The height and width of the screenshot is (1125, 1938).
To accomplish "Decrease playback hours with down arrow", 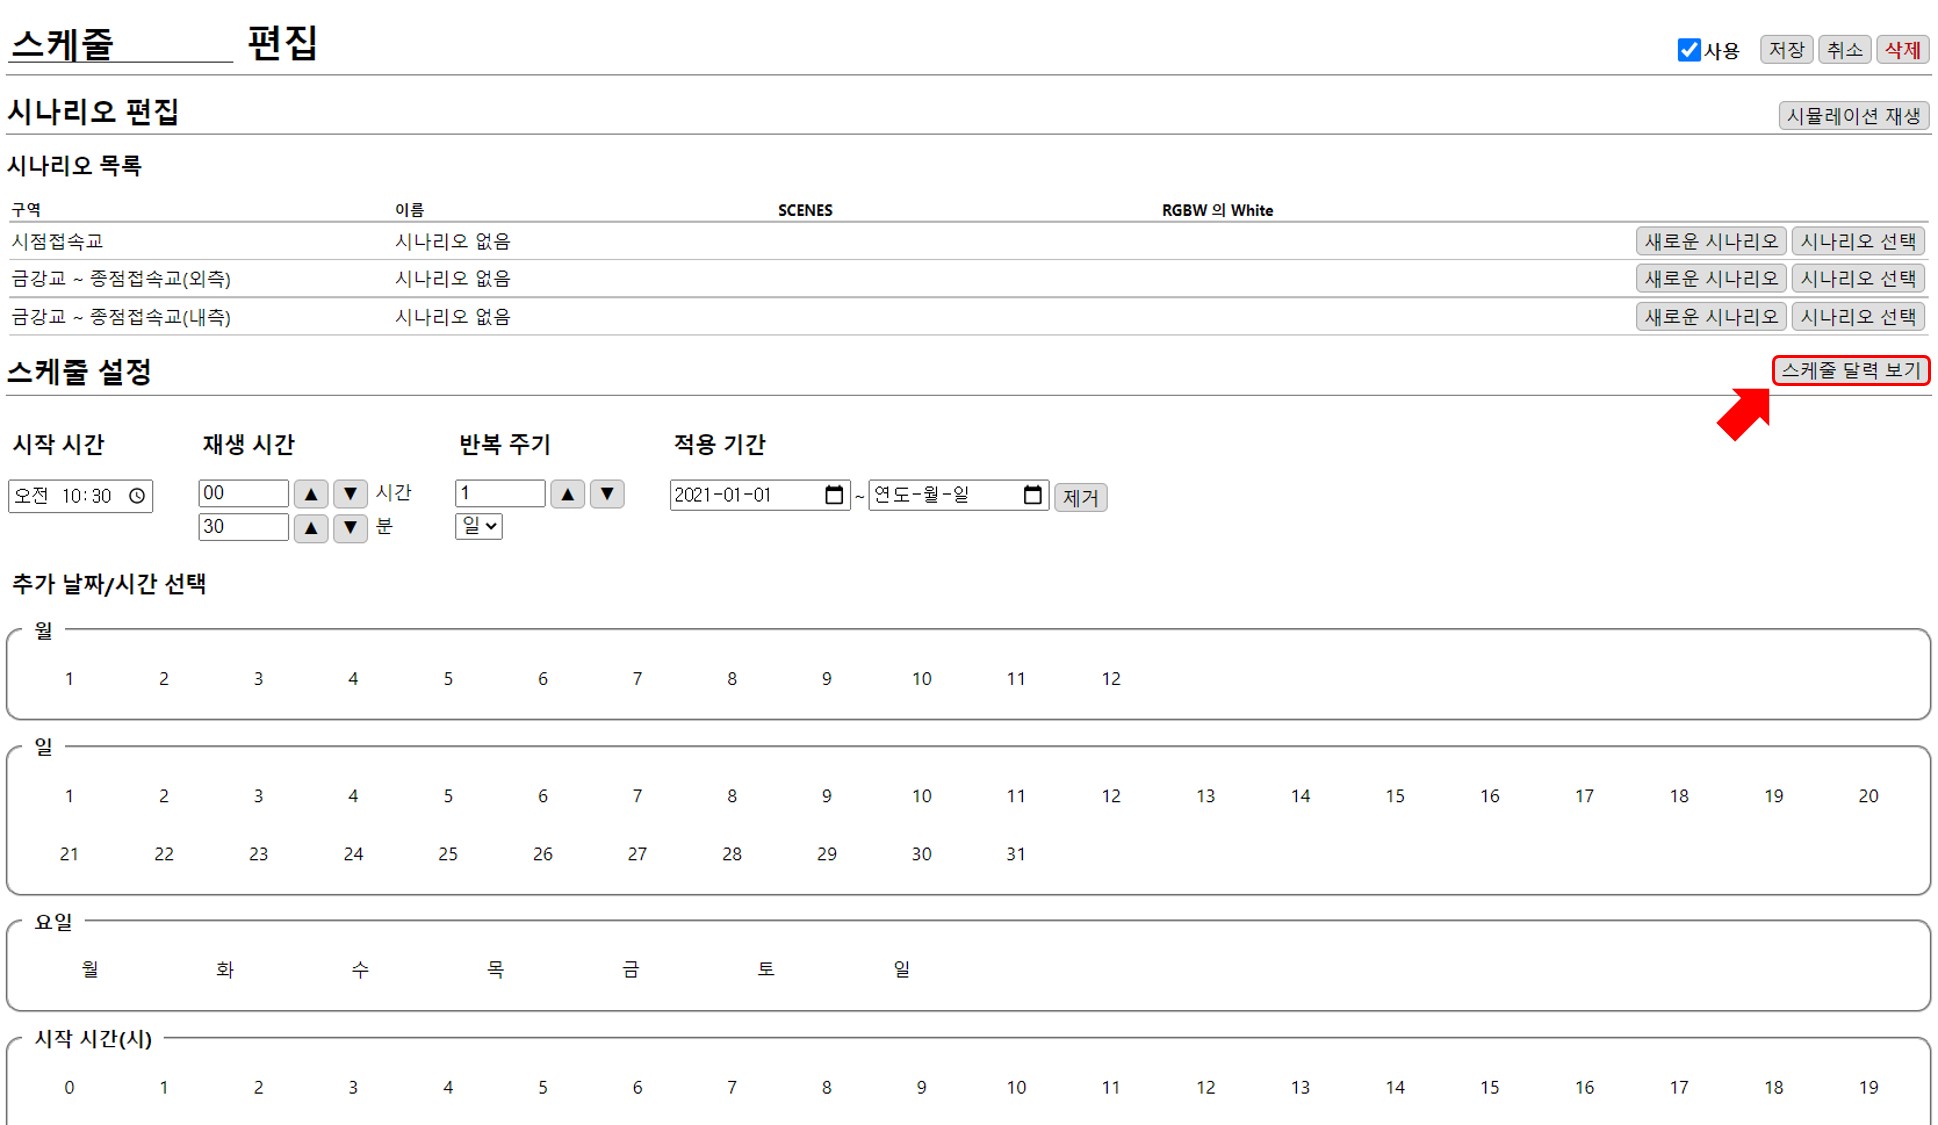I will [350, 494].
